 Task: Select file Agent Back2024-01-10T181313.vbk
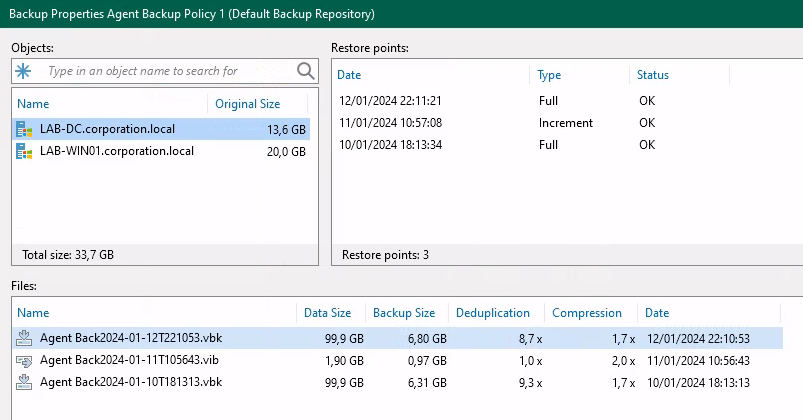397,382
